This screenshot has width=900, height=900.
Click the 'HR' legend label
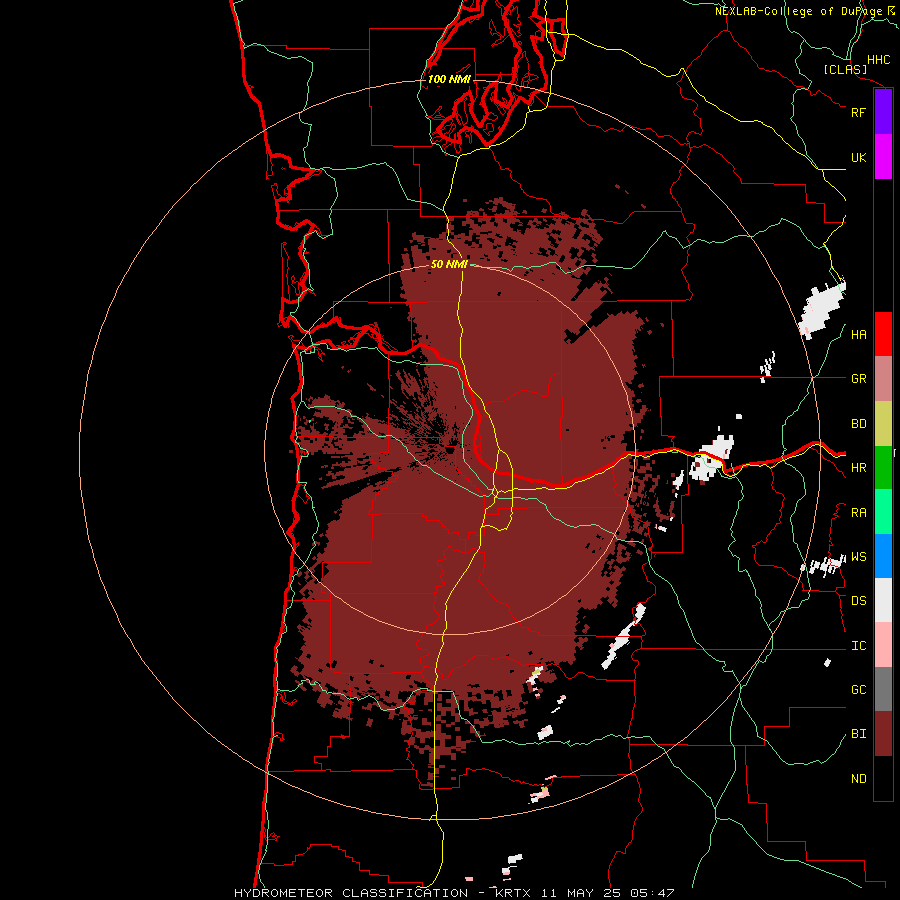tap(859, 468)
